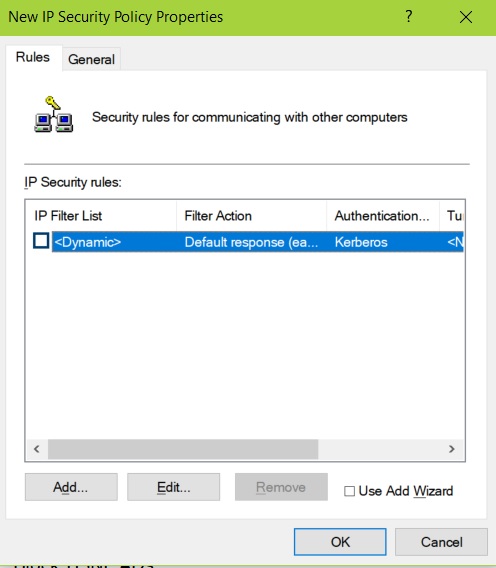The height and width of the screenshot is (568, 496).
Task: Confirm with the OK button
Action: pos(340,542)
